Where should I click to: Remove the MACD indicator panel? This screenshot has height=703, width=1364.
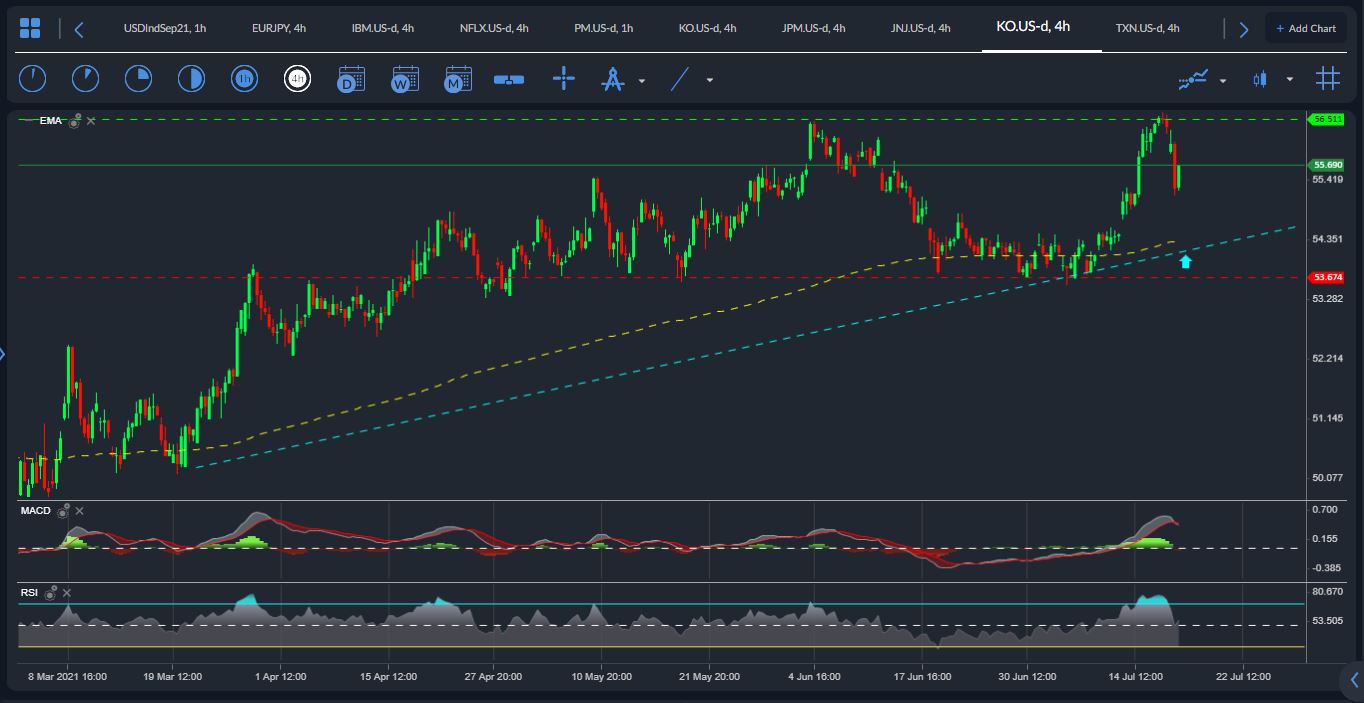pyautogui.click(x=80, y=511)
